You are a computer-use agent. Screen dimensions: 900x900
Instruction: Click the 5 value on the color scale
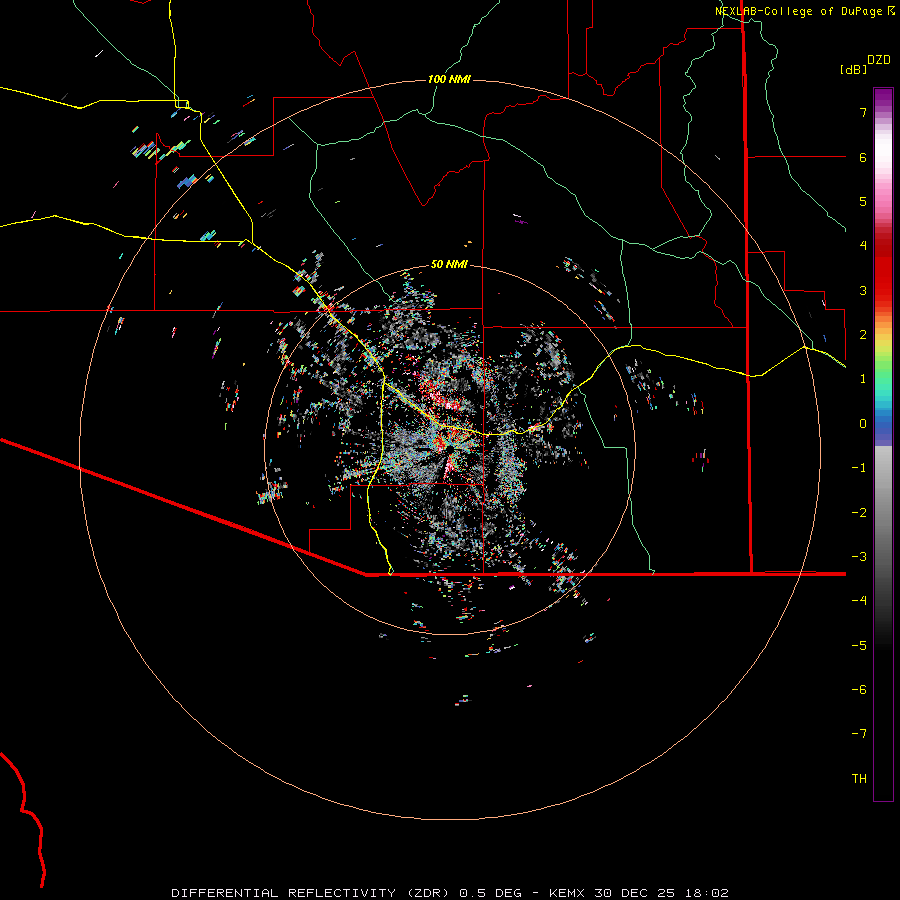point(863,201)
